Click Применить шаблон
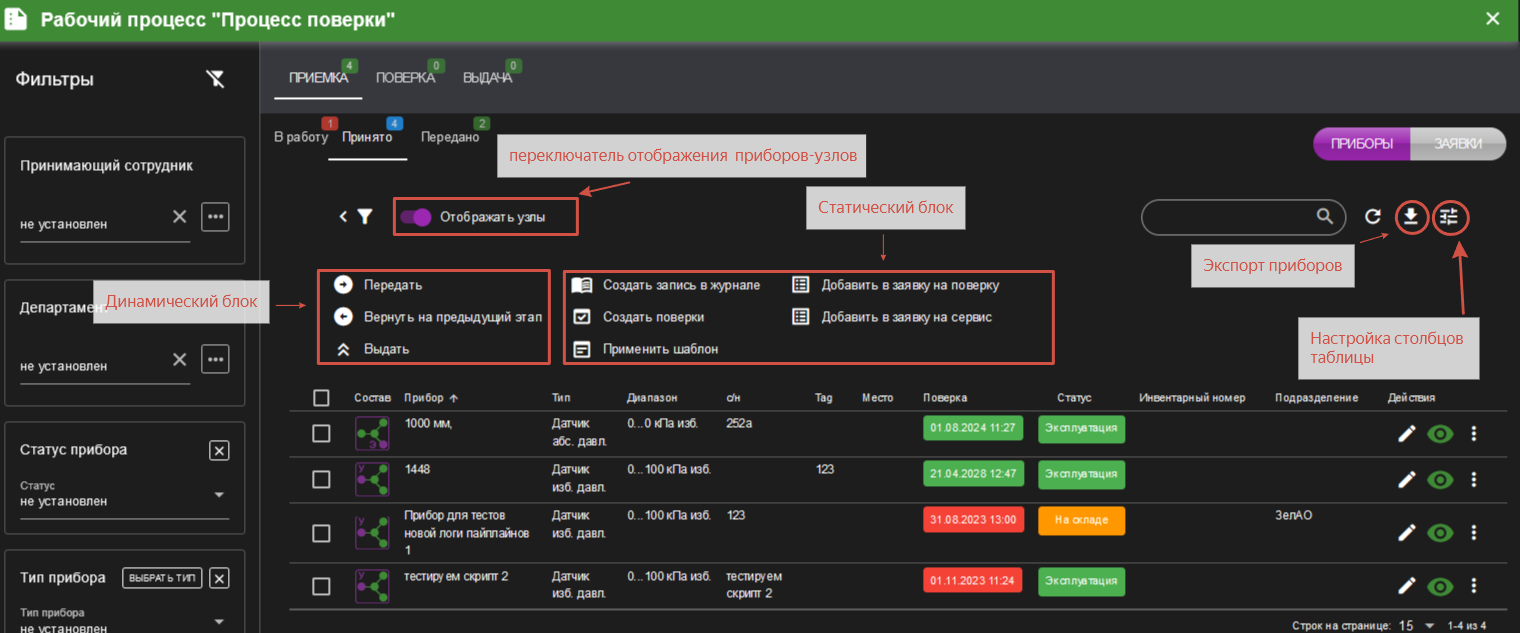 click(645, 349)
